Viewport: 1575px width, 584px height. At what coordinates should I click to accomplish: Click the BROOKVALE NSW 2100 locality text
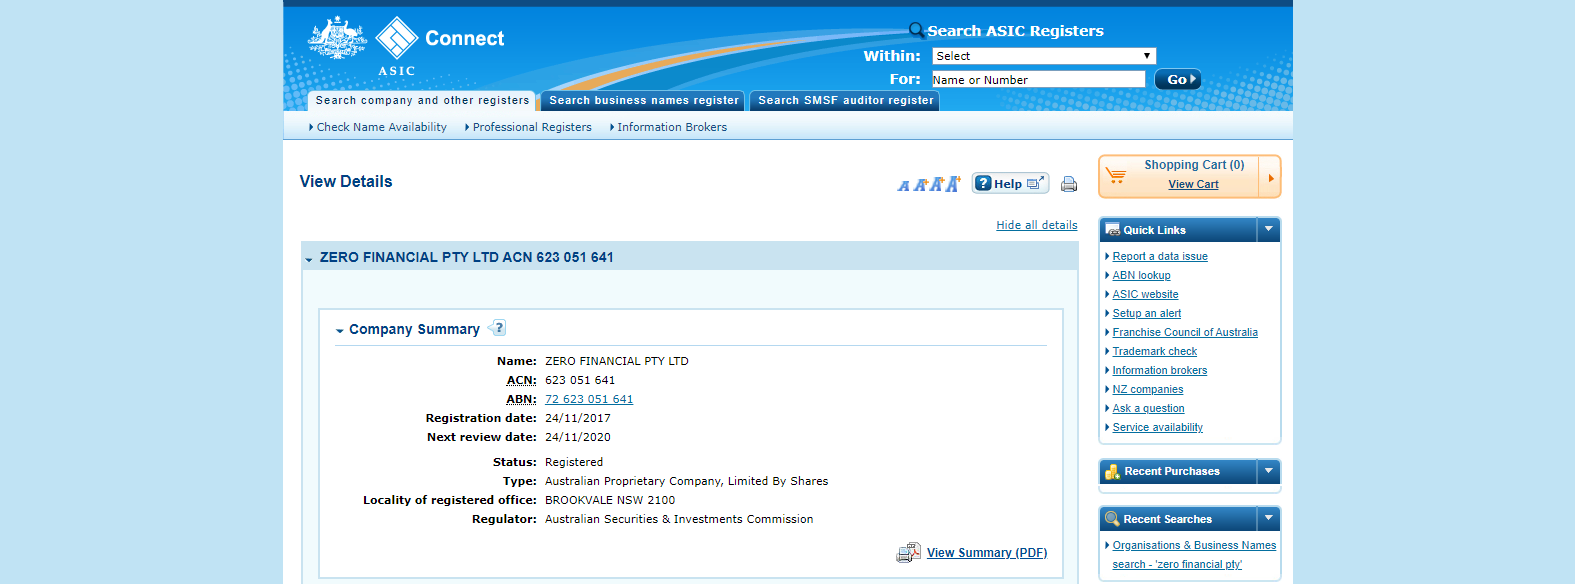610,500
